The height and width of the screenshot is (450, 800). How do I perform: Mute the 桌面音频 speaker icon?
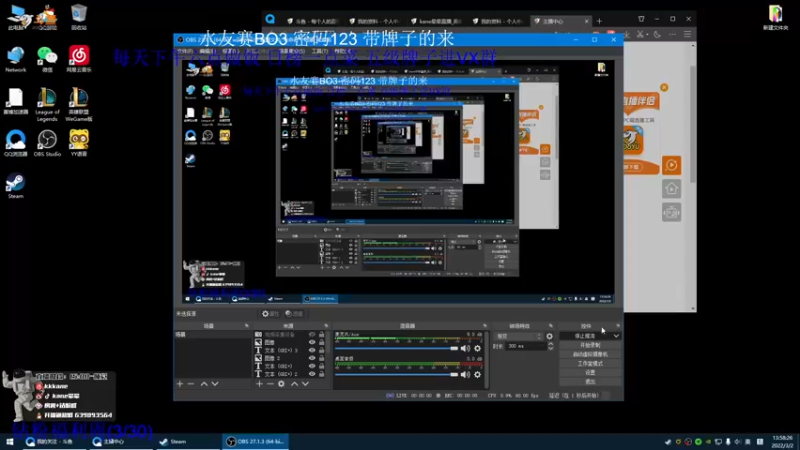point(465,374)
